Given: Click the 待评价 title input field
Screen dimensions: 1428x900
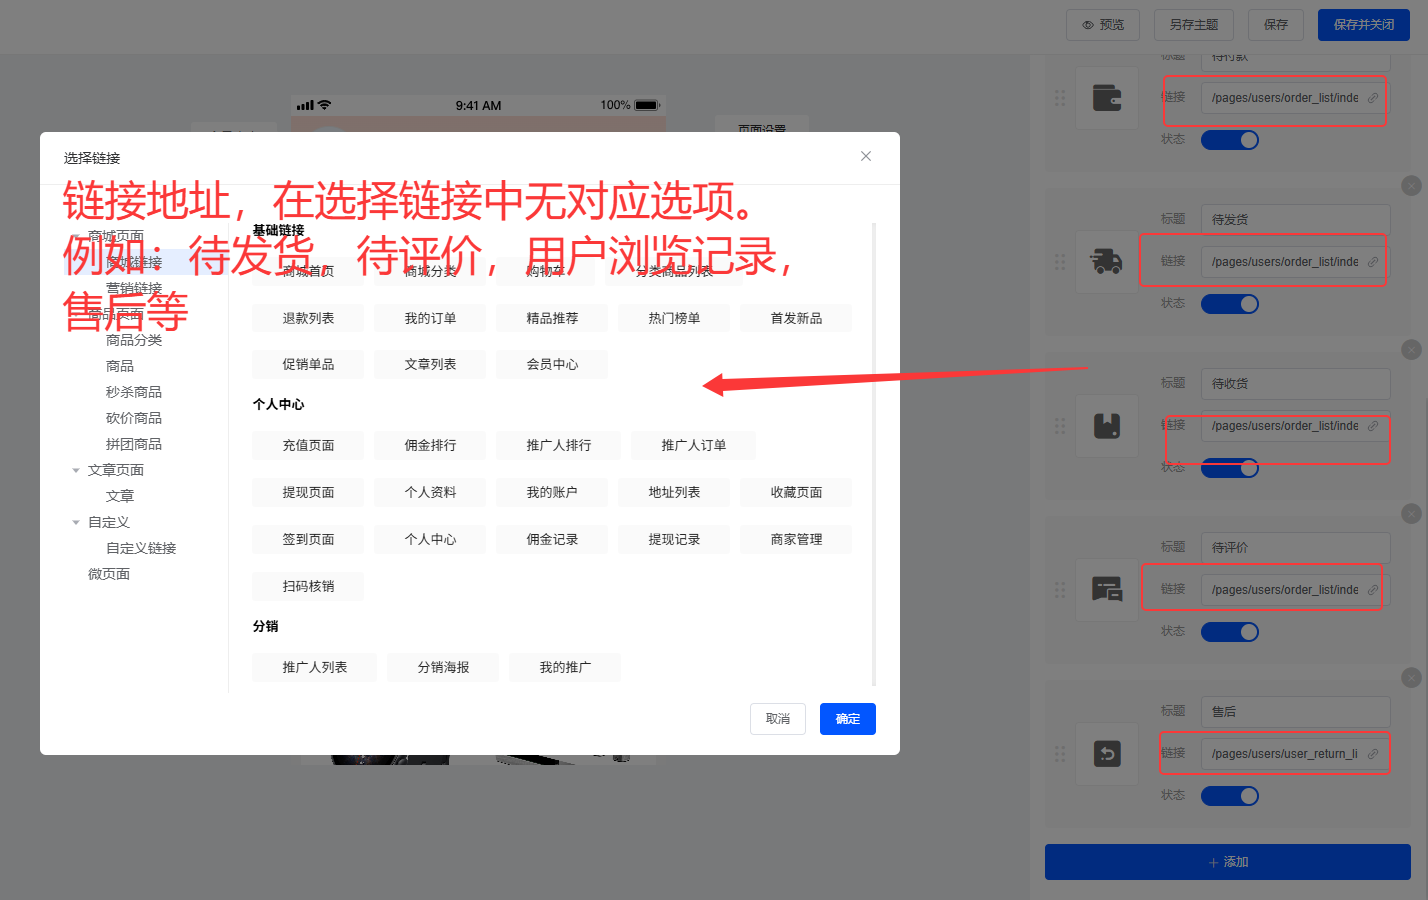Looking at the screenshot, I should click(1295, 548).
